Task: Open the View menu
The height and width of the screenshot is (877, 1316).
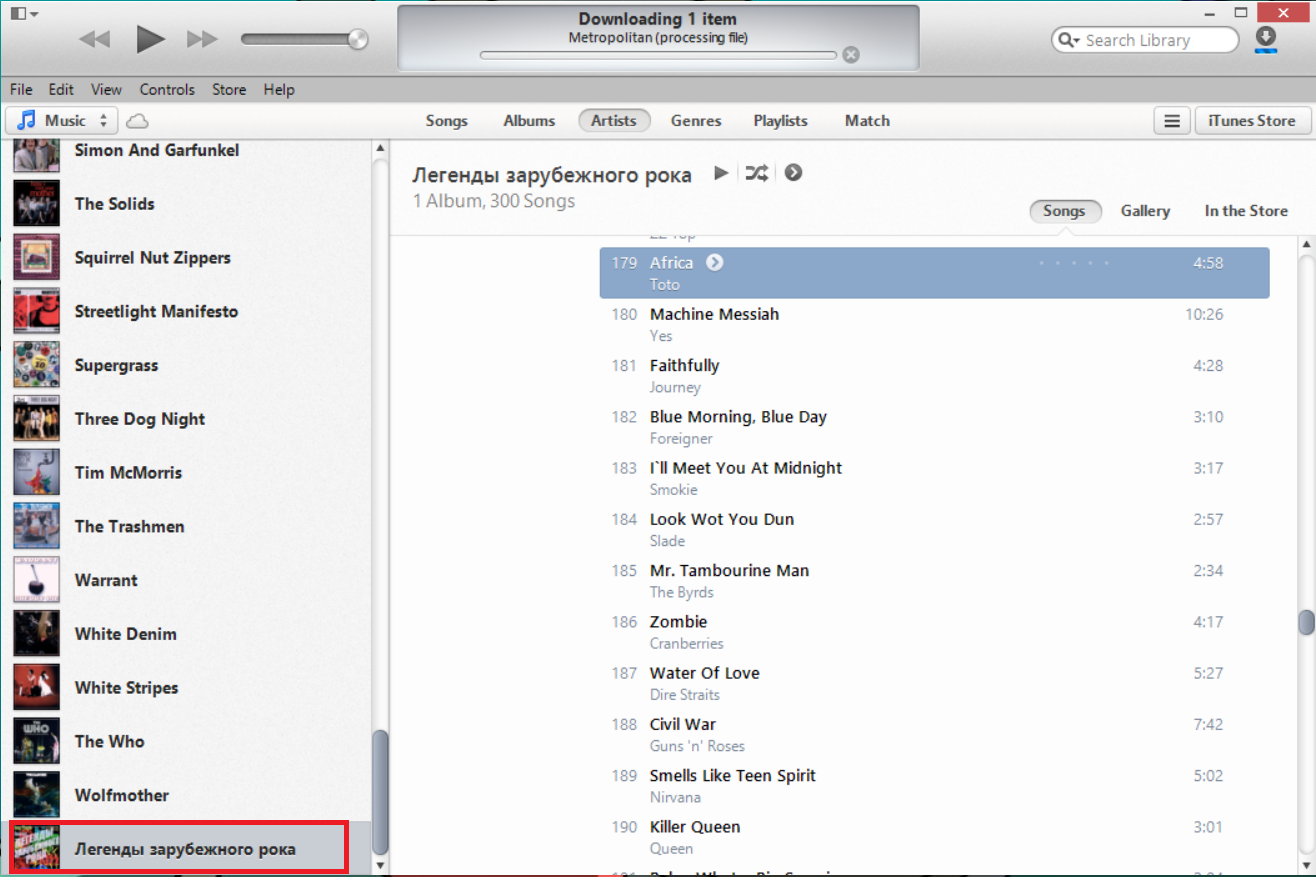Action: [x=106, y=89]
